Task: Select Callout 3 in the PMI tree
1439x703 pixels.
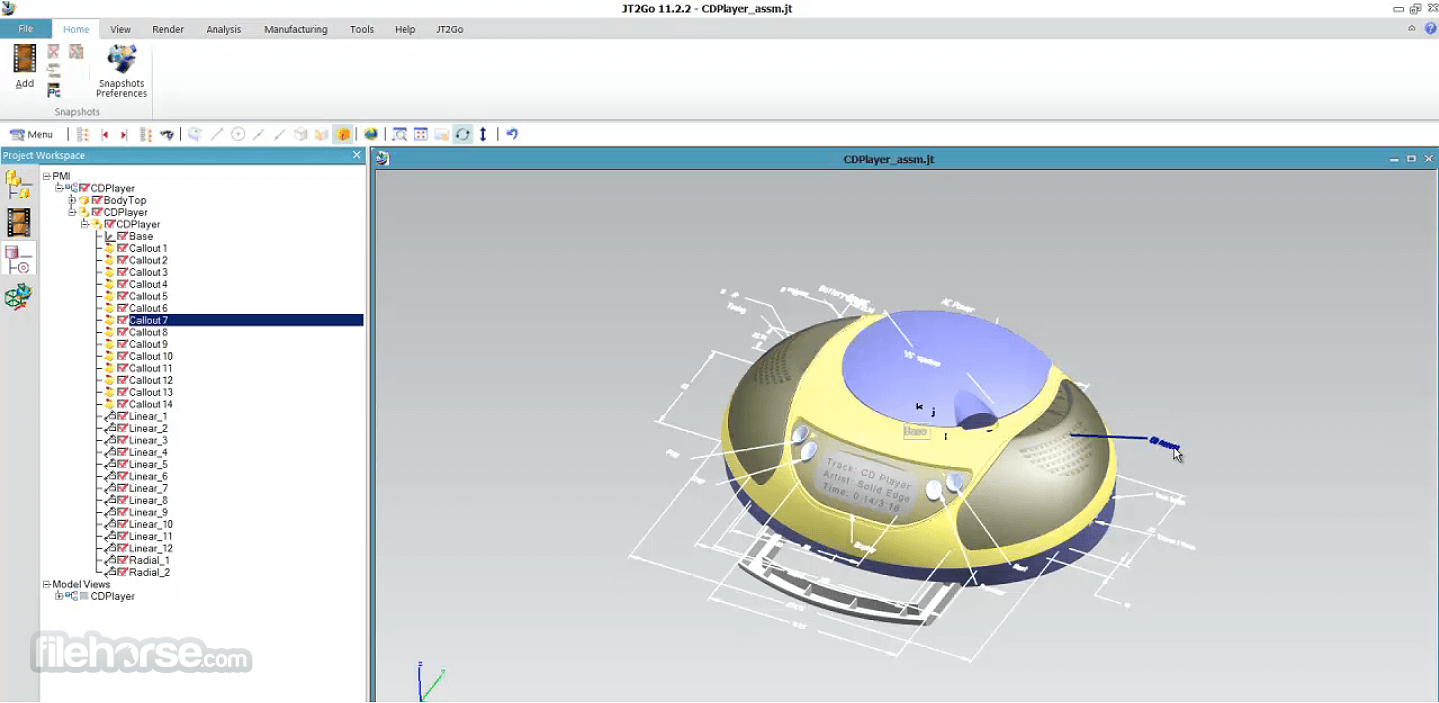Action: pos(148,273)
